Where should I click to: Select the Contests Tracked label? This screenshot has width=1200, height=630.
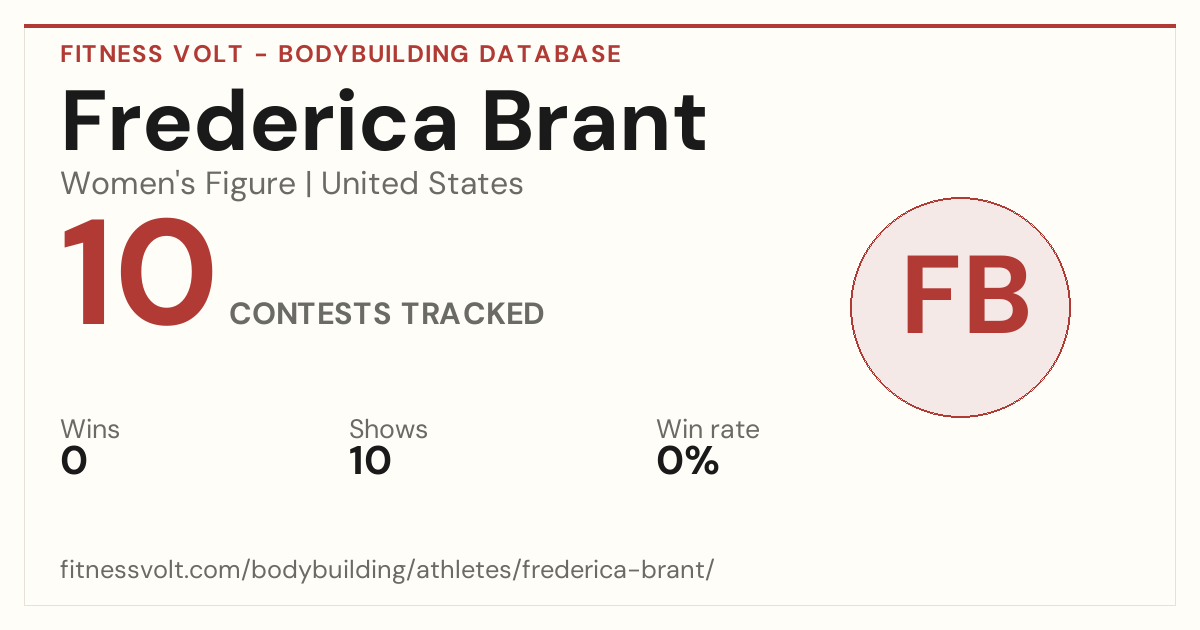(387, 314)
